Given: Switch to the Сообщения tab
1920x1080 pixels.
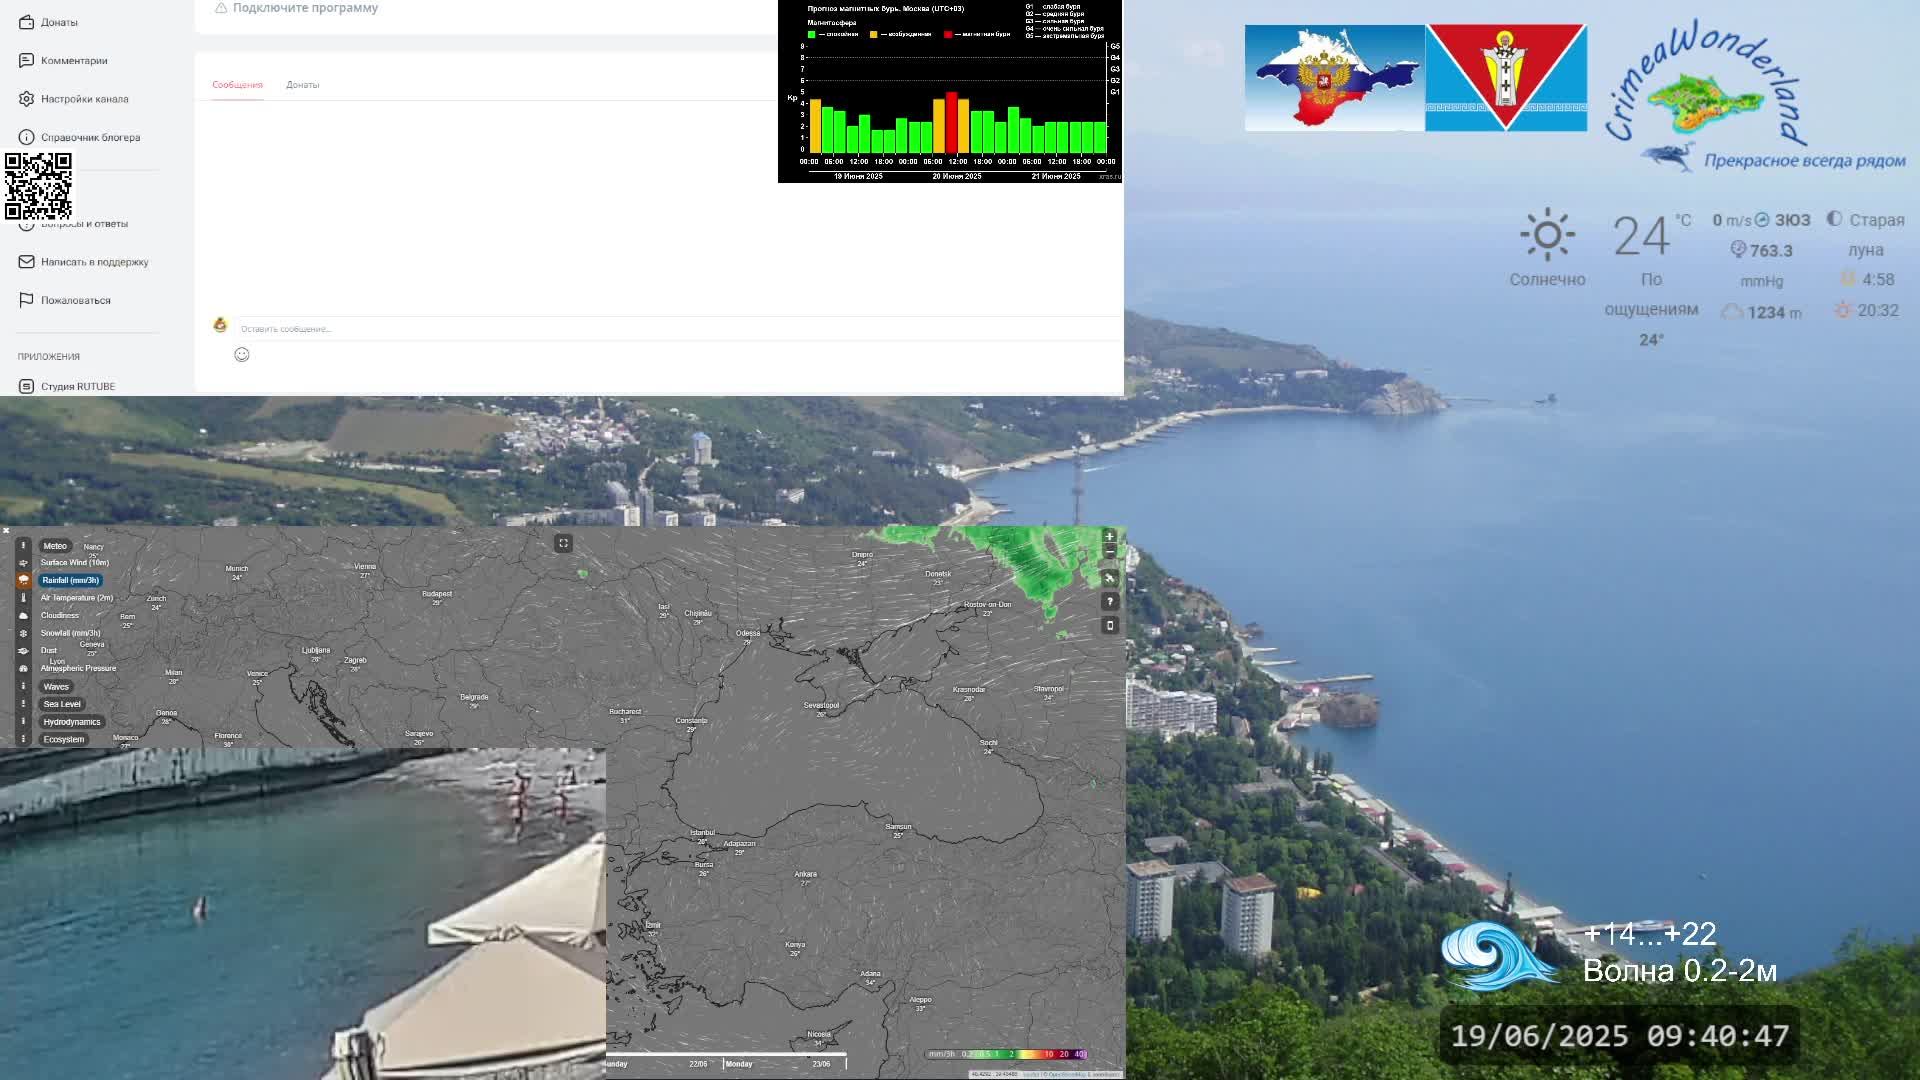Looking at the screenshot, I should point(237,85).
